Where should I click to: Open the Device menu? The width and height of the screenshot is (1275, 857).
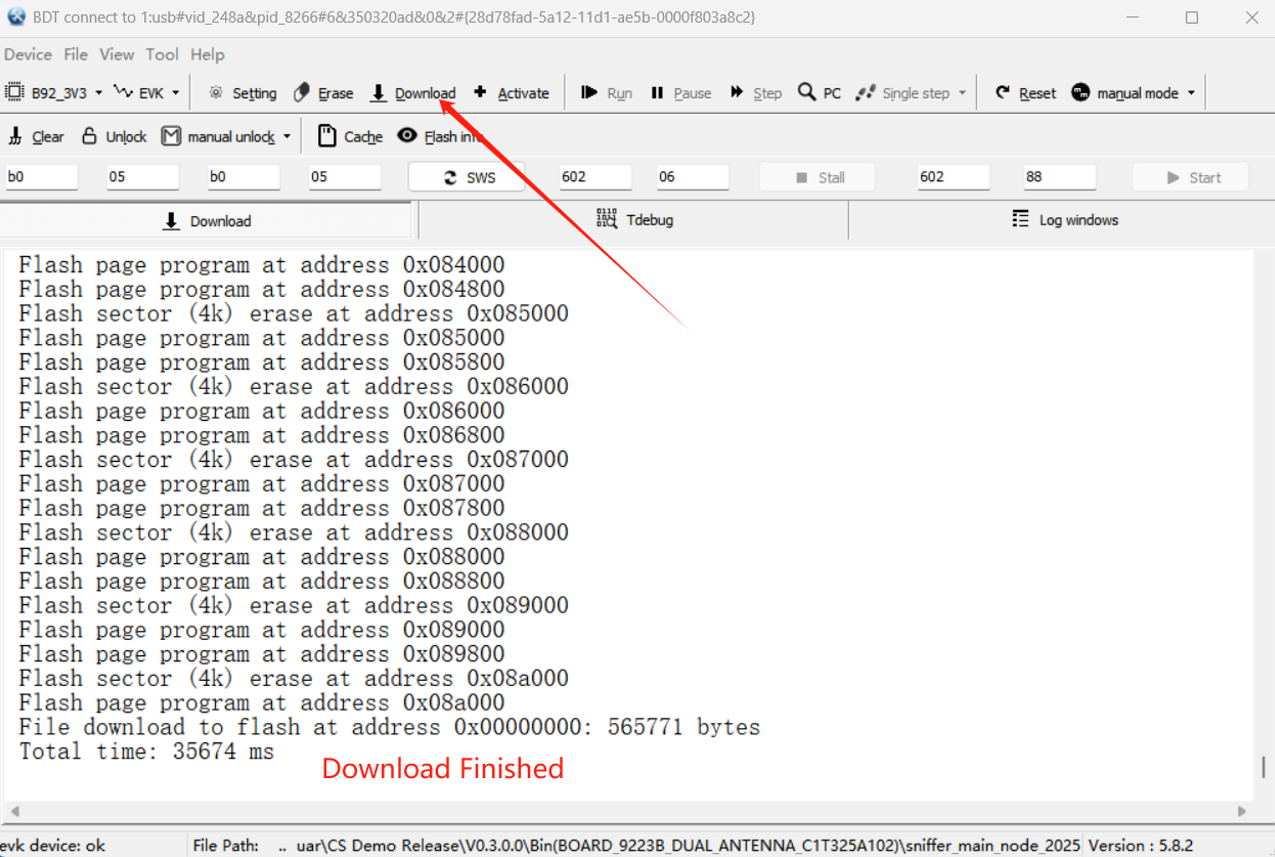tap(27, 54)
